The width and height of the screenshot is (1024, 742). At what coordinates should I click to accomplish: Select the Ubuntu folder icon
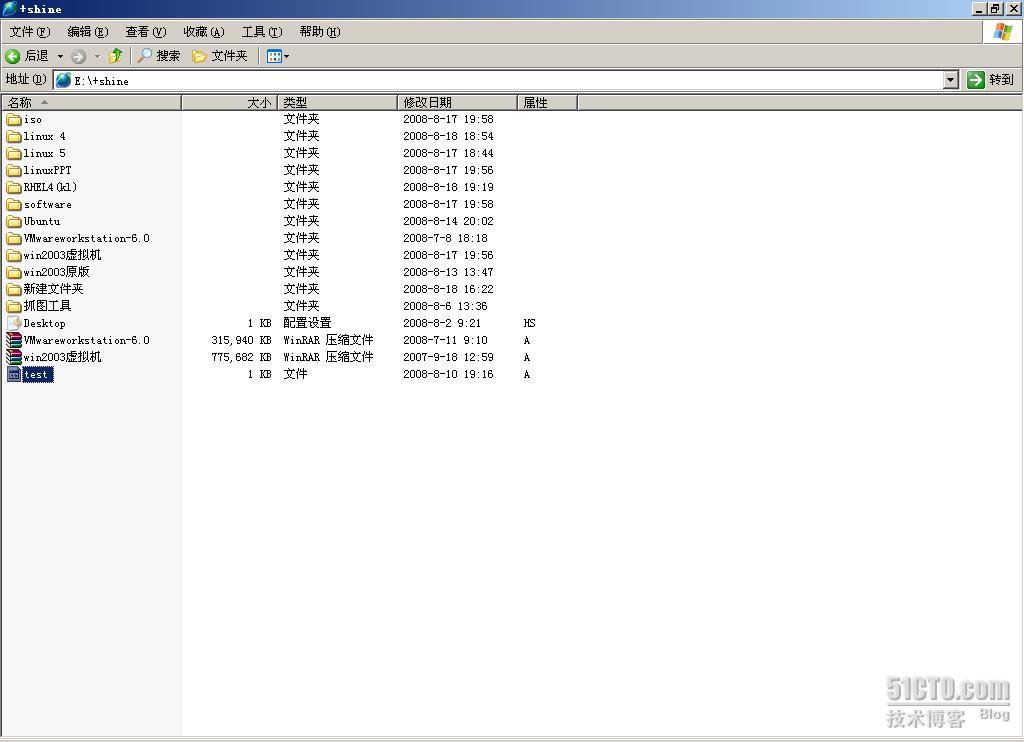point(14,221)
